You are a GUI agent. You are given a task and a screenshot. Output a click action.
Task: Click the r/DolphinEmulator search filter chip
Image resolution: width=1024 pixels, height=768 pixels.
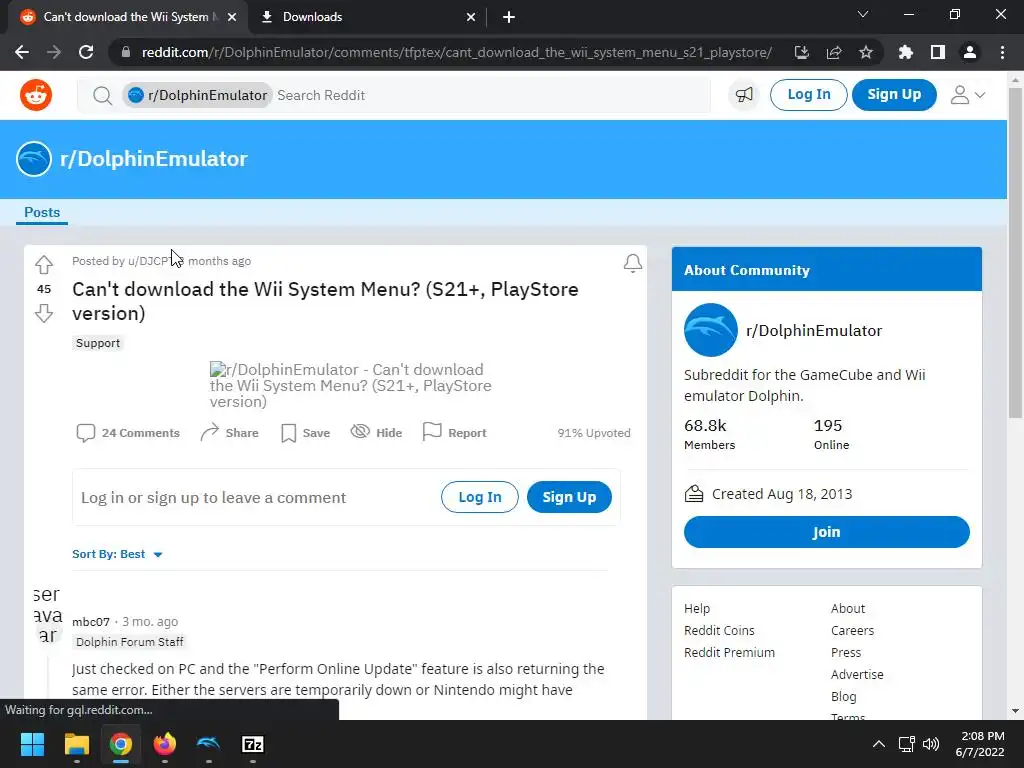(x=197, y=95)
